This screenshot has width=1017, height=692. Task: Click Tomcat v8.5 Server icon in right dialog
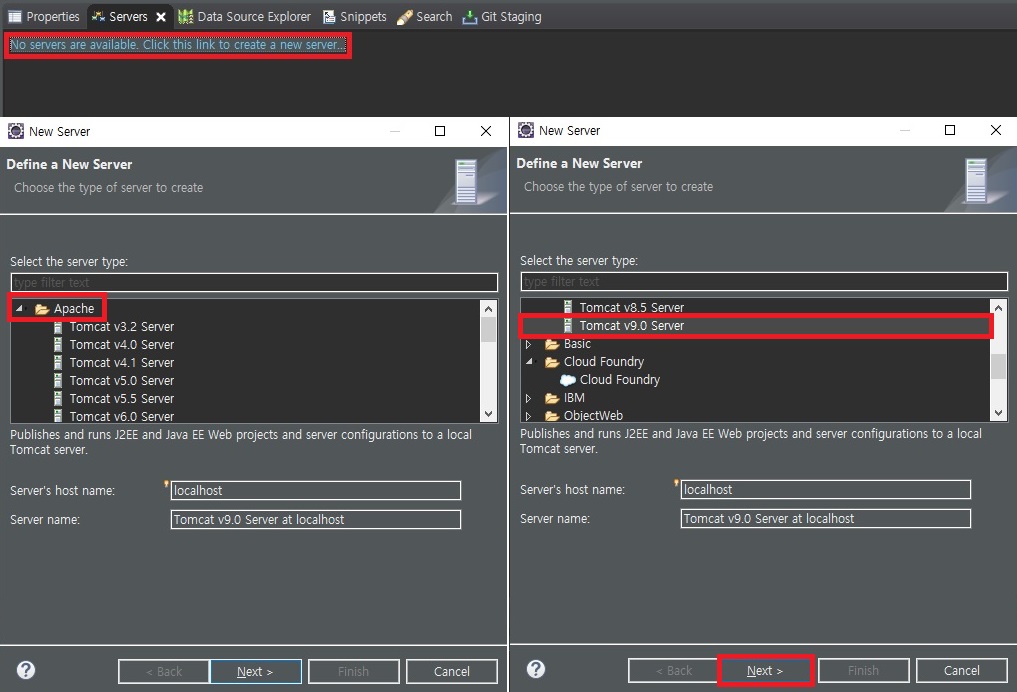(x=568, y=307)
